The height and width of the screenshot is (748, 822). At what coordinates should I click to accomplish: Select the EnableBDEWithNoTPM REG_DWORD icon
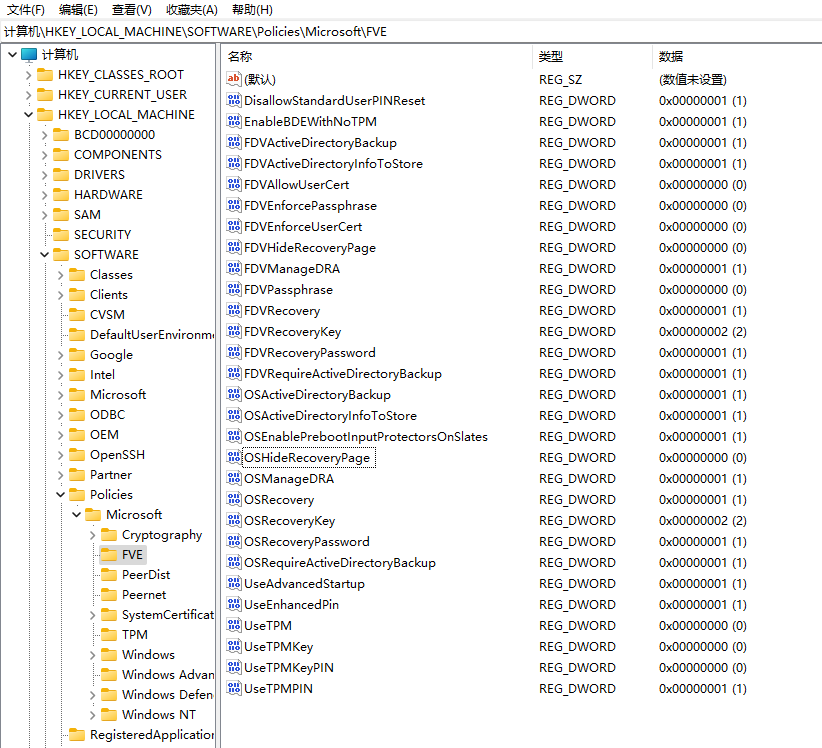[x=232, y=121]
